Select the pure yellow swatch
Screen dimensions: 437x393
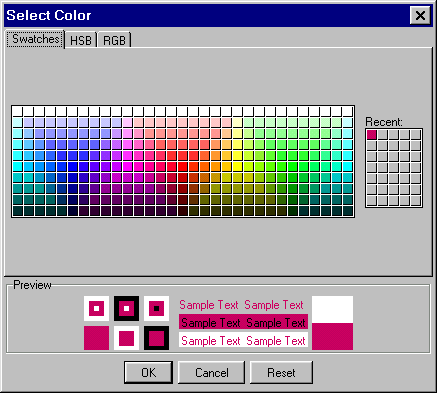tap(237, 166)
